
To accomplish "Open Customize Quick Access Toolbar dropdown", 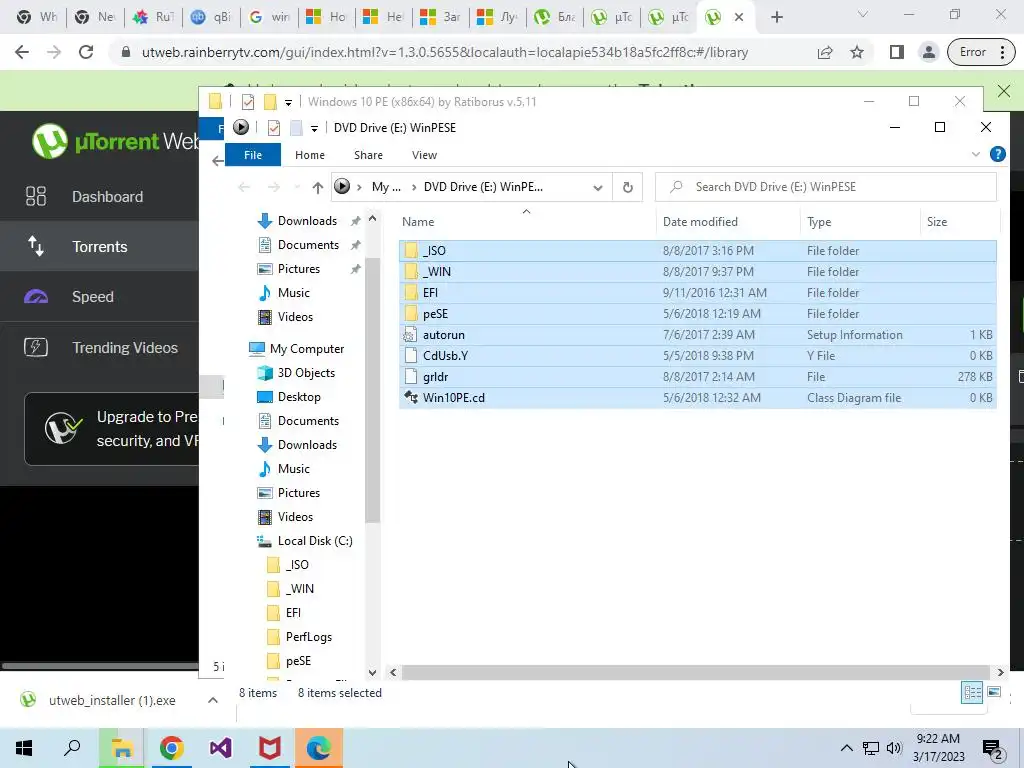I will pos(314,128).
